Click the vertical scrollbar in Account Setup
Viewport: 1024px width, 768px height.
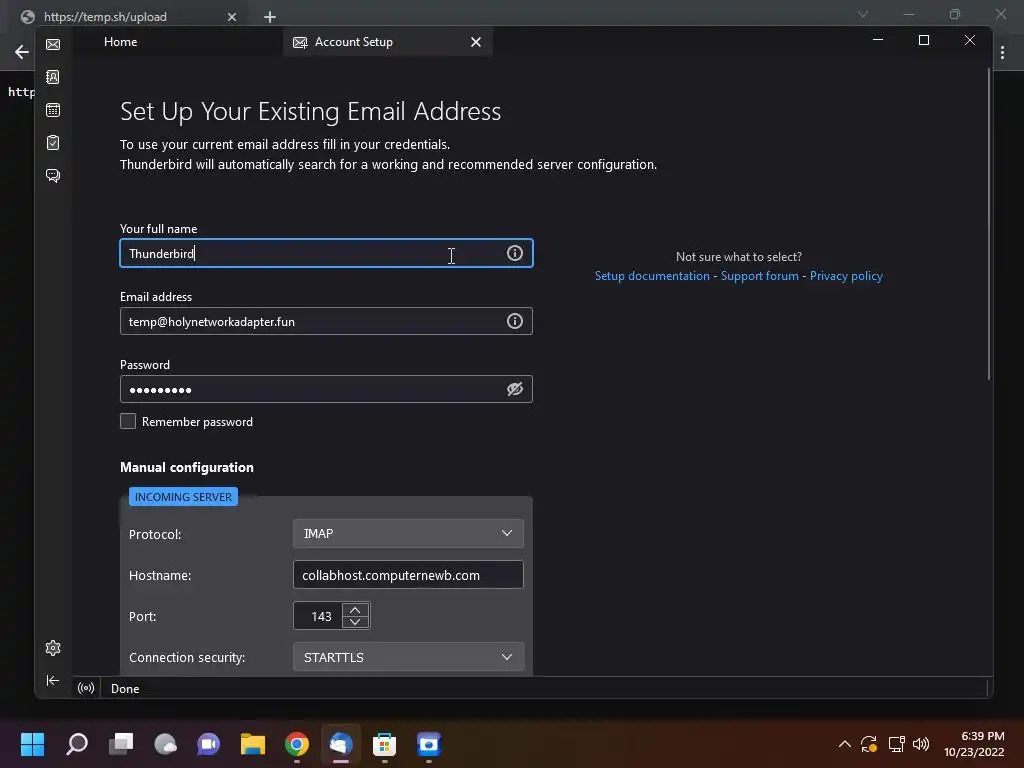(989, 223)
